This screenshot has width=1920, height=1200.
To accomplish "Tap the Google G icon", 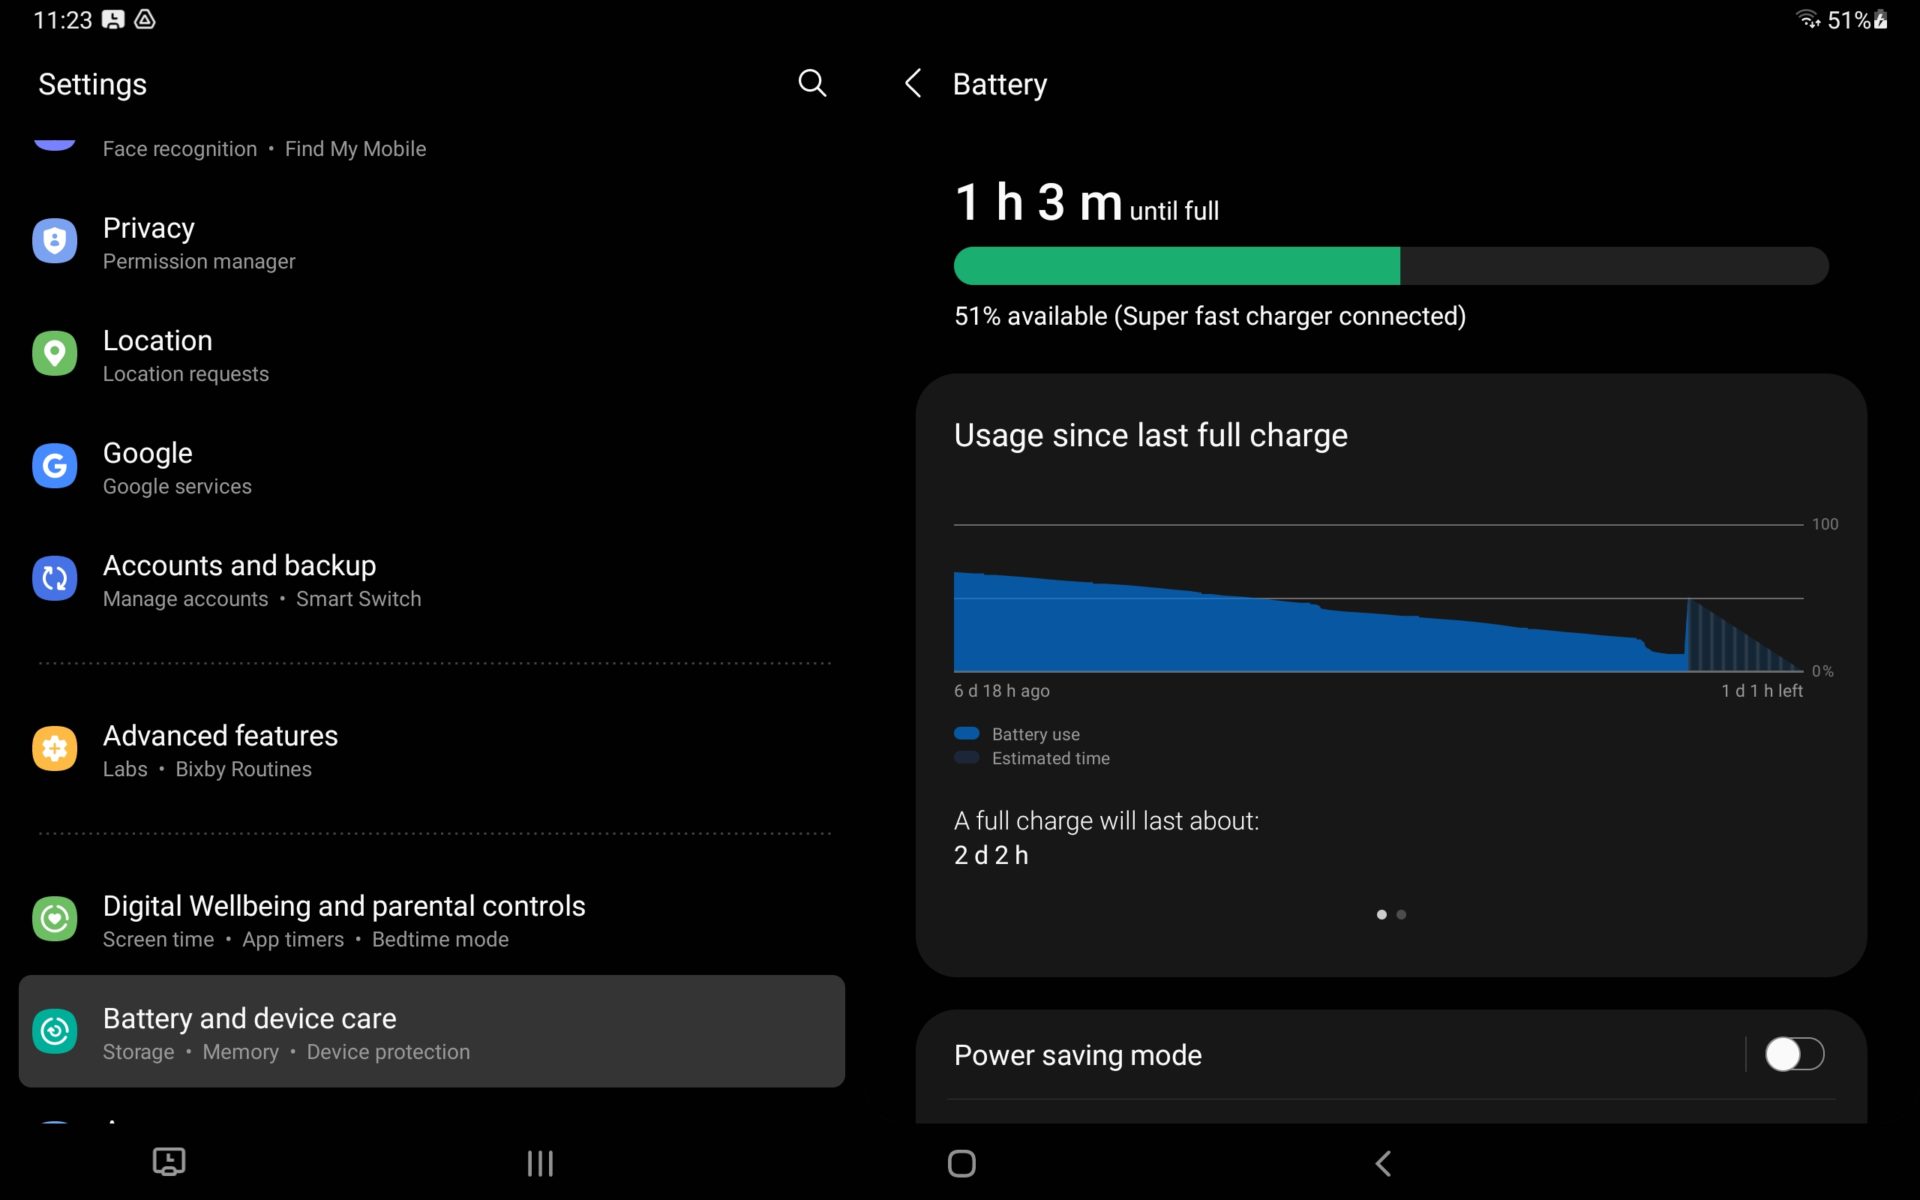I will point(55,466).
